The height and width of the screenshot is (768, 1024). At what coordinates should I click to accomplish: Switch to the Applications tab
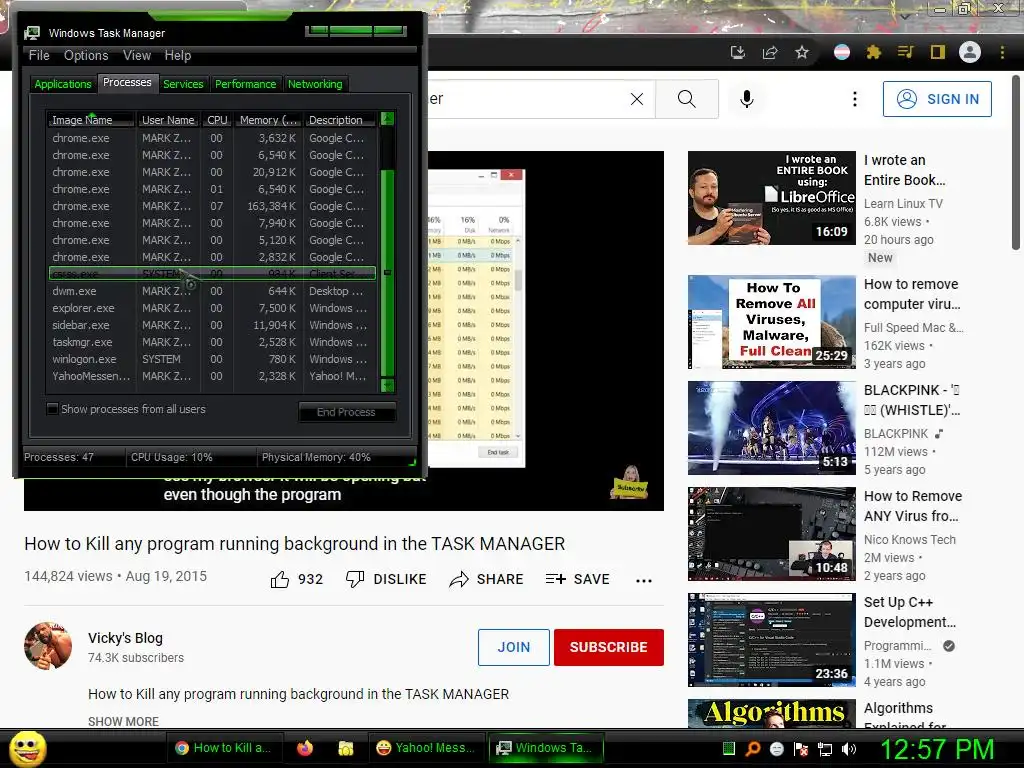click(63, 84)
